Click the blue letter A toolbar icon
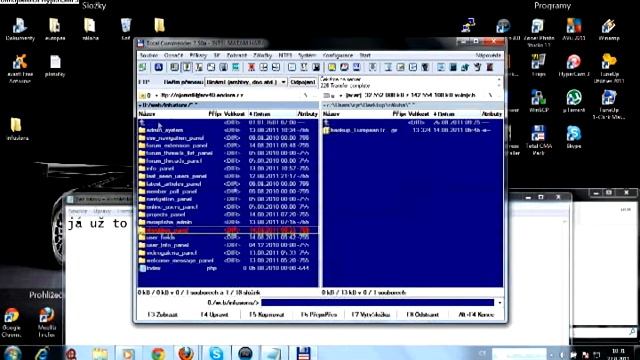 pyautogui.click(x=158, y=67)
